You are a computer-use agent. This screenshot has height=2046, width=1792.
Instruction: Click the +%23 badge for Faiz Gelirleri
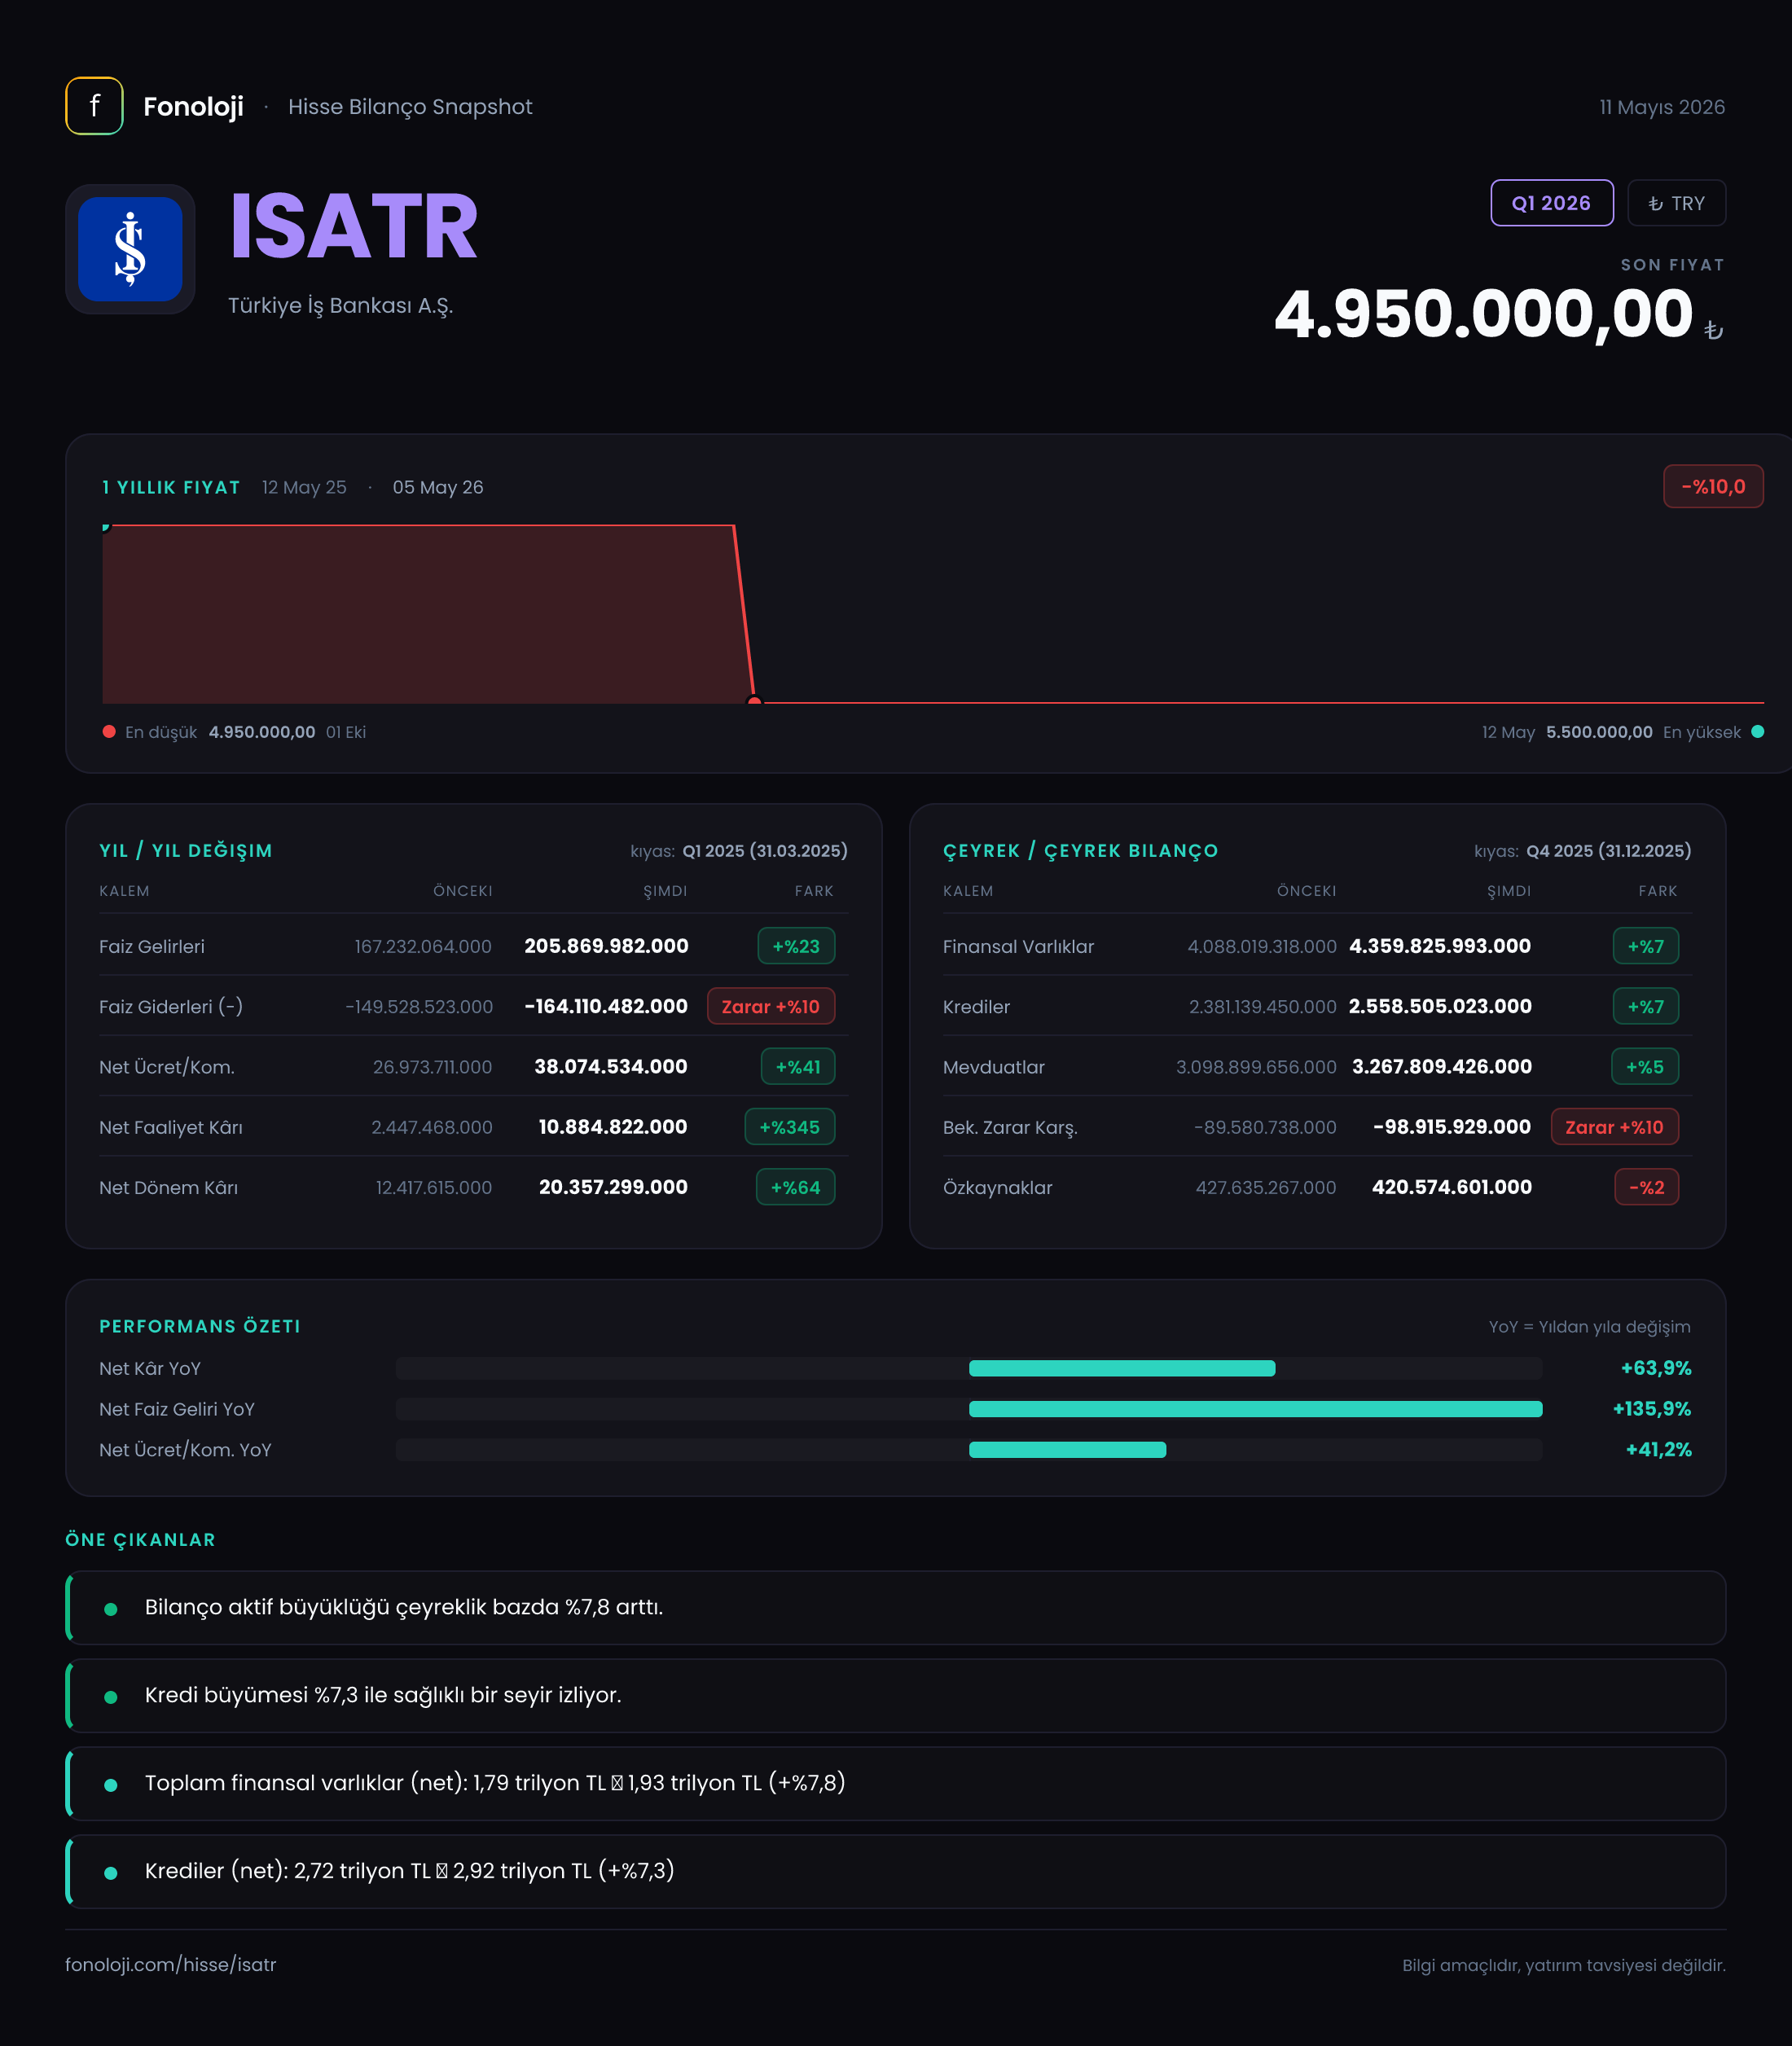(x=796, y=946)
